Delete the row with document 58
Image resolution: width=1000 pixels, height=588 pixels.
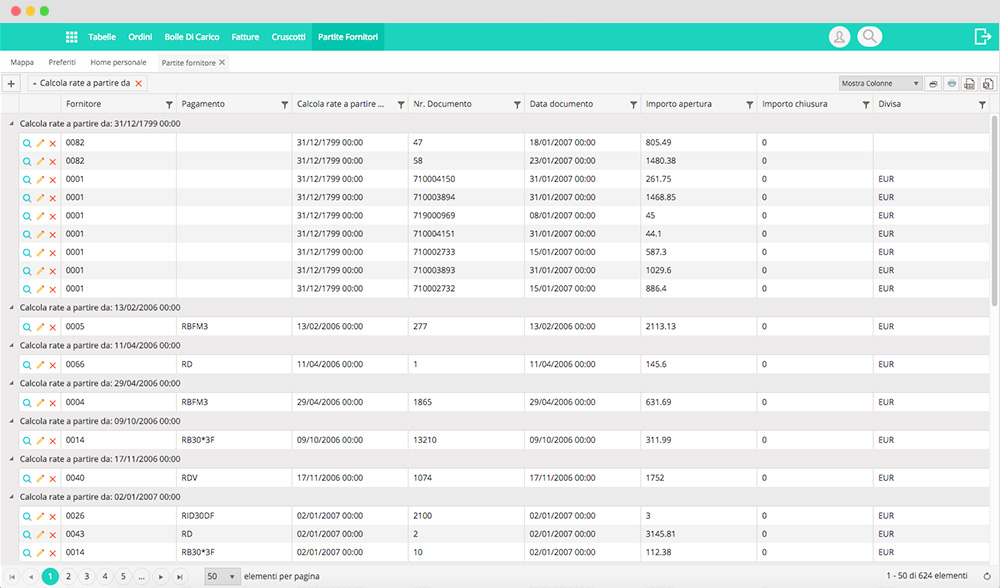tap(53, 162)
